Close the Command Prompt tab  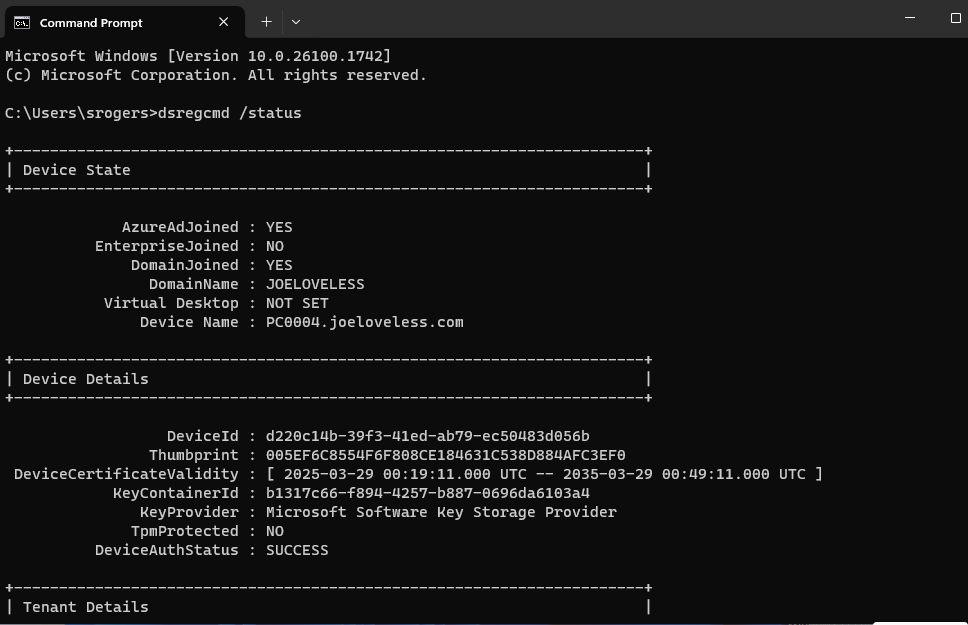pyautogui.click(x=224, y=22)
